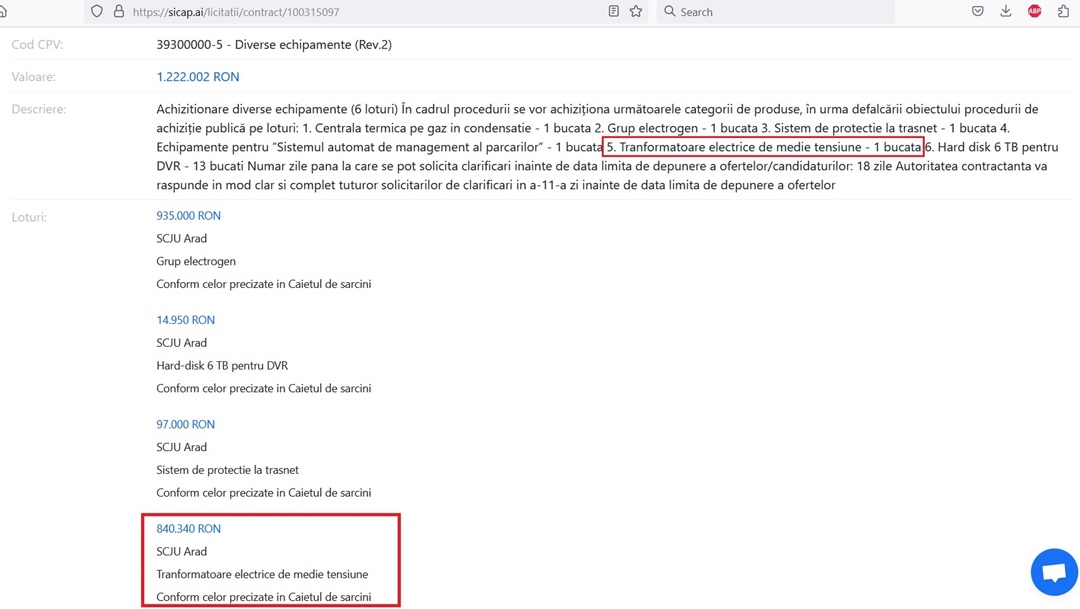Open the 935.000 RON lot link
Screen dimensions: 1080x609
[189, 216]
